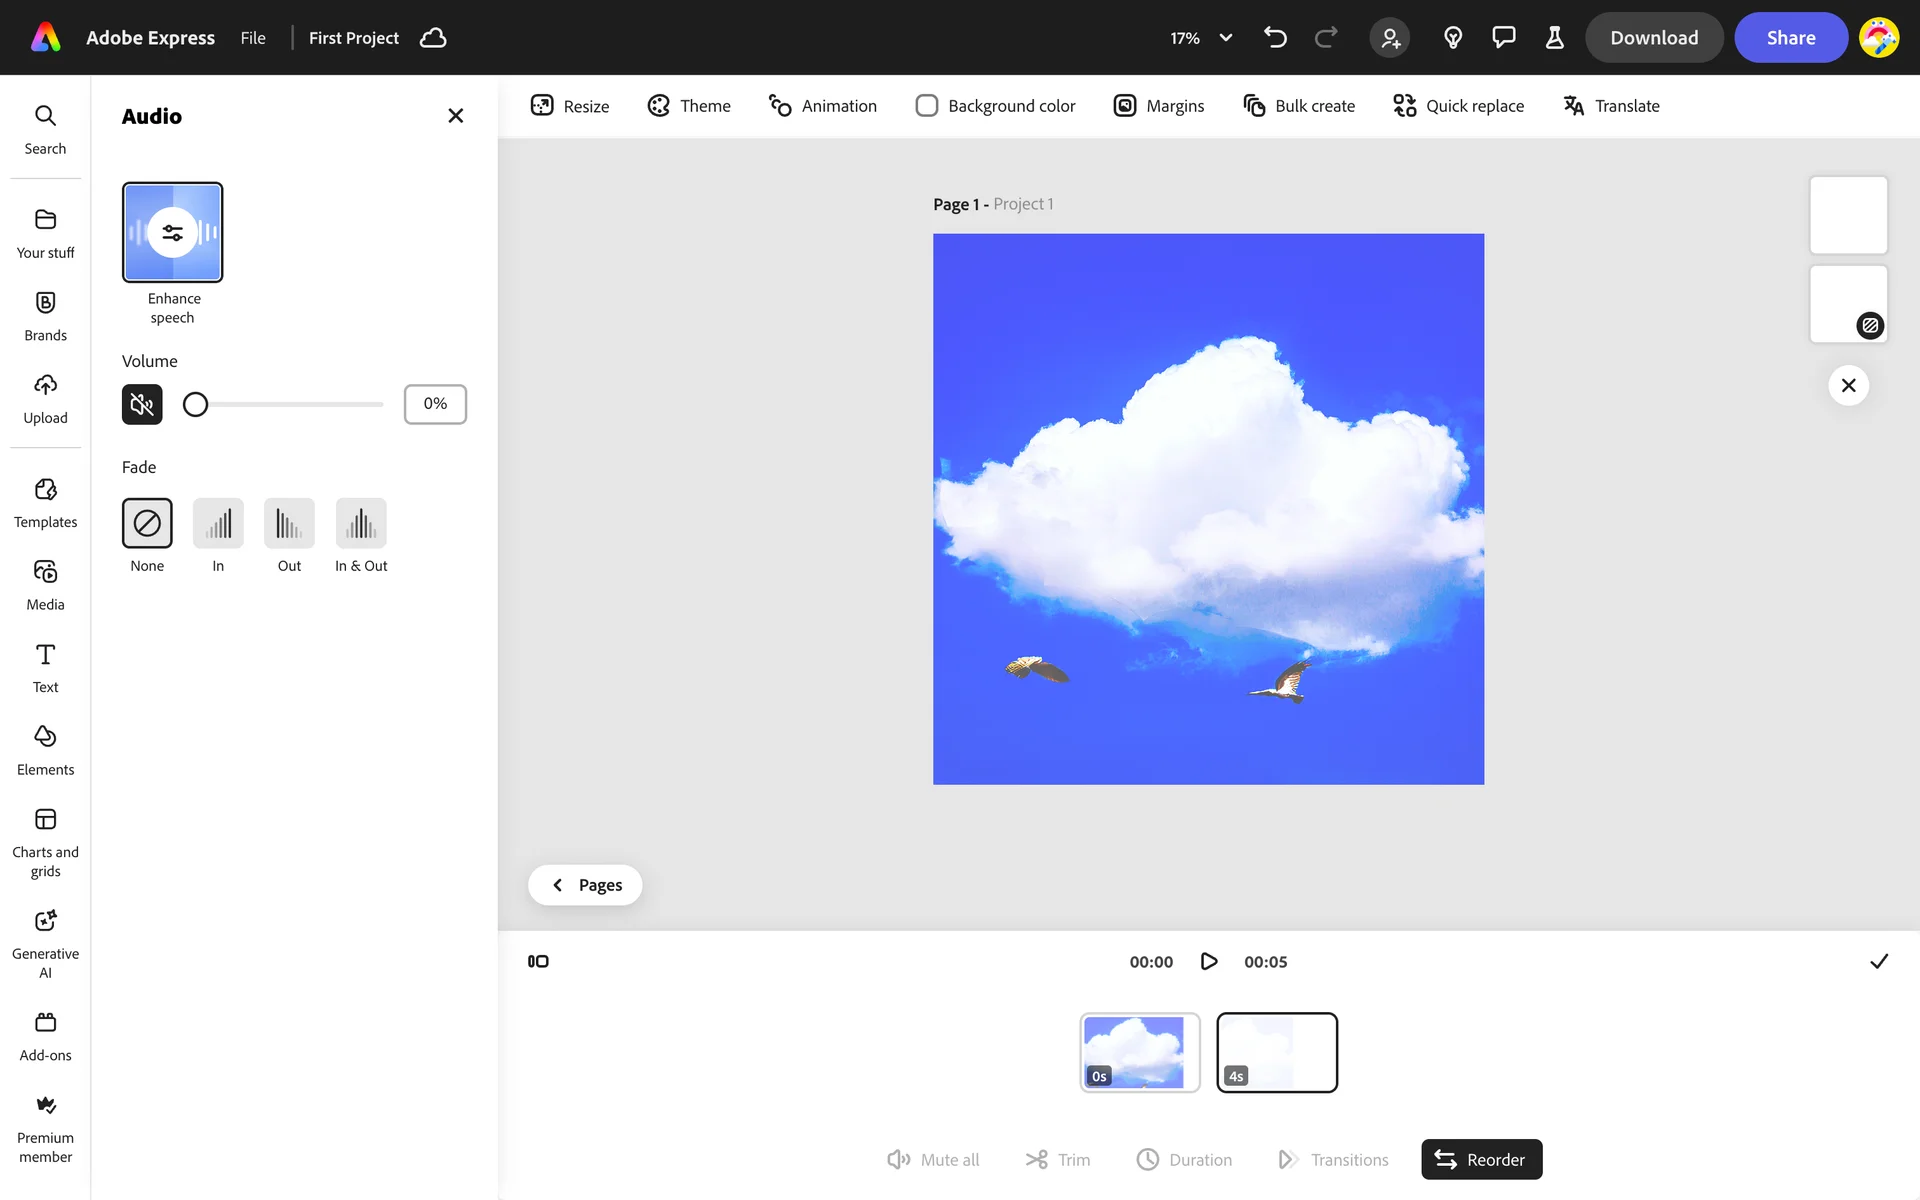Click the Undo arrow icon
1920x1200 pixels.
(x=1275, y=38)
